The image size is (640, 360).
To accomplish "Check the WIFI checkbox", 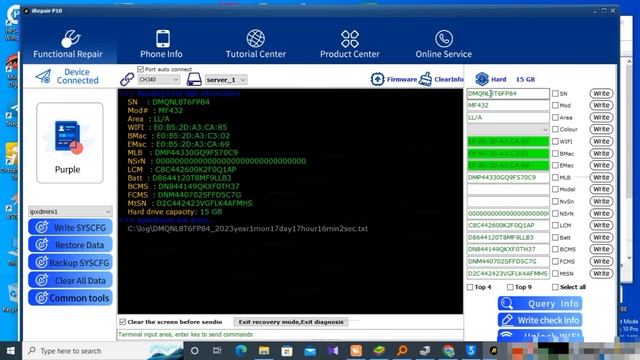I will pyautogui.click(x=555, y=141).
